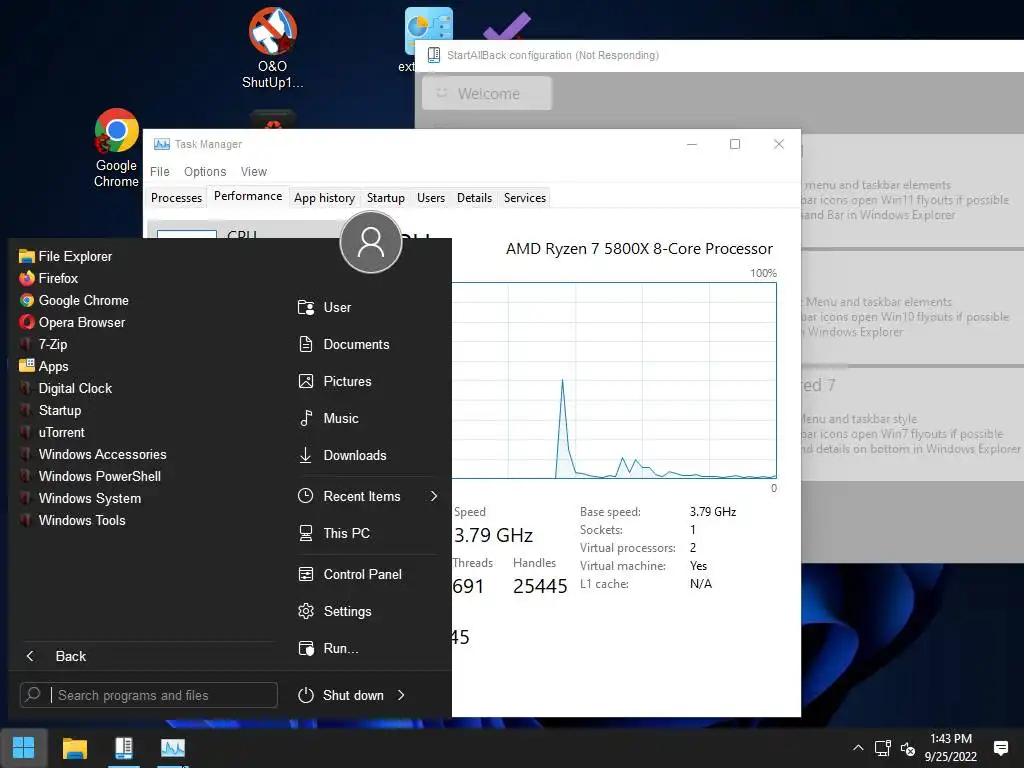Click Welcome tab in StartAllBack configuration
Image resolution: width=1024 pixels, height=768 pixels.
(487, 93)
